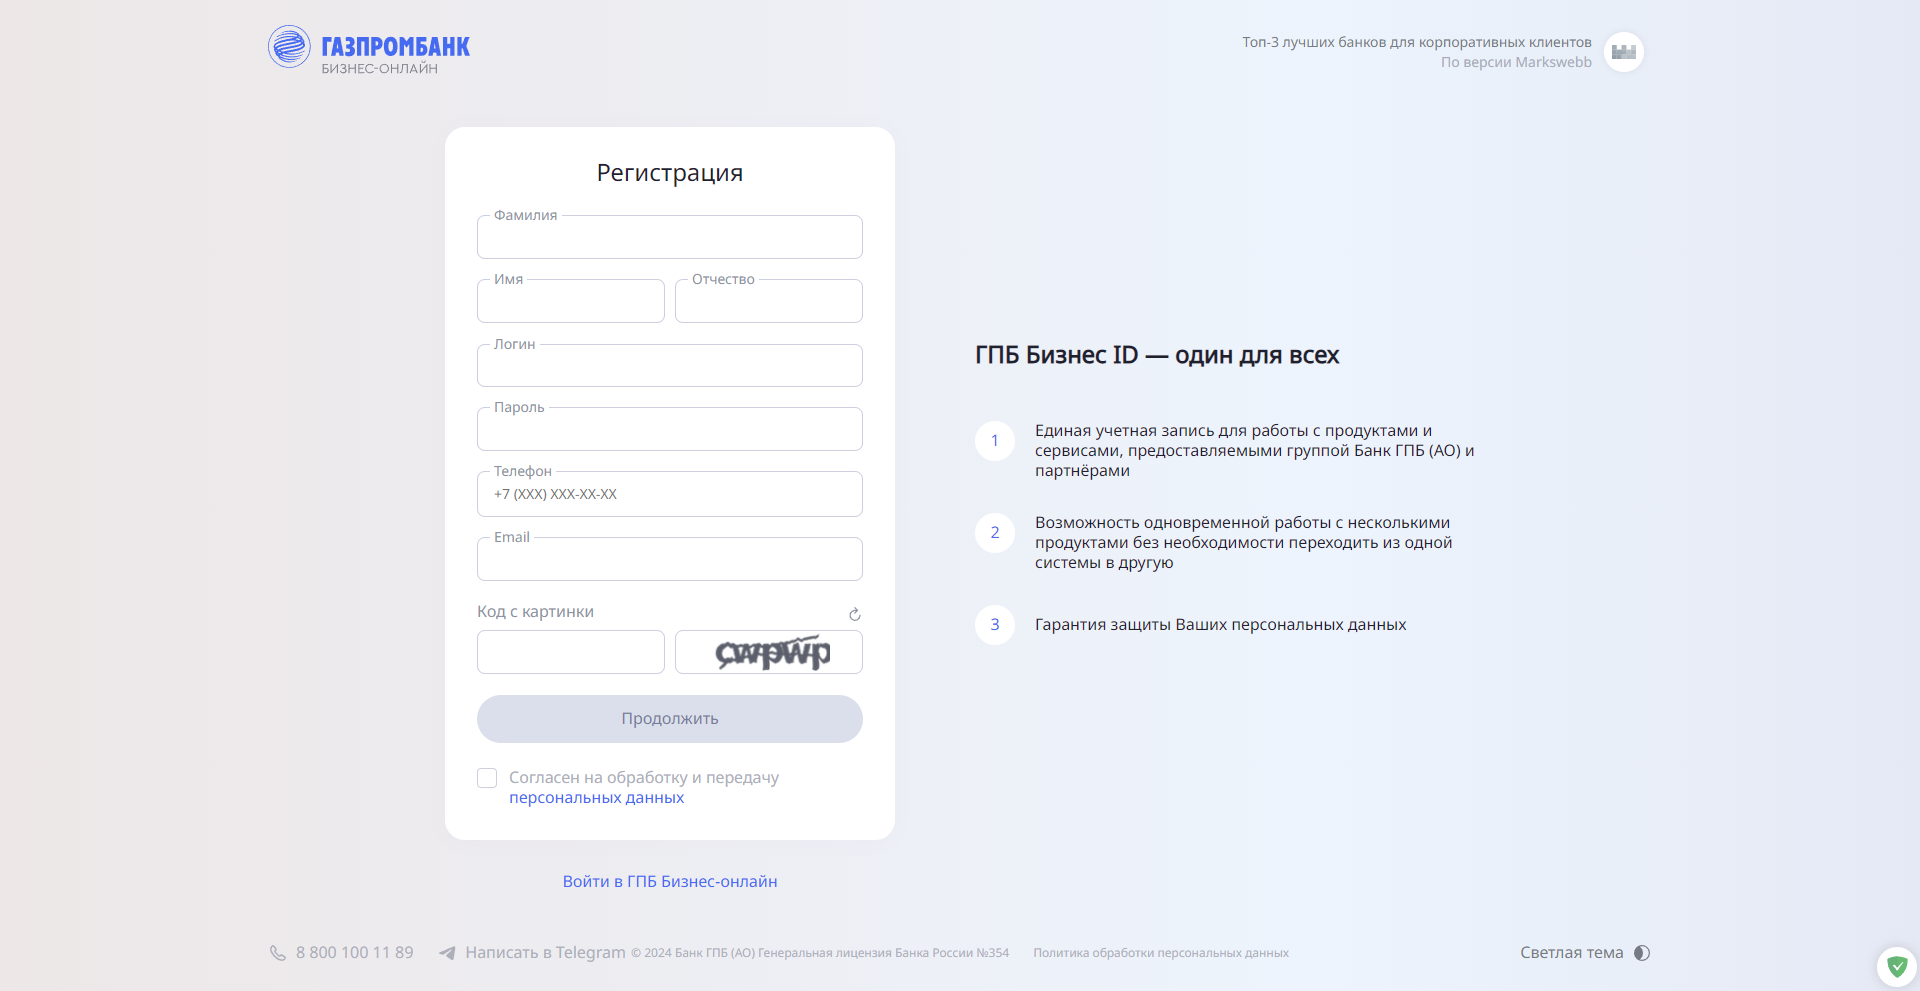The width and height of the screenshot is (1920, 991).
Task: Click the captcha code entry field
Action: pyautogui.click(x=570, y=652)
